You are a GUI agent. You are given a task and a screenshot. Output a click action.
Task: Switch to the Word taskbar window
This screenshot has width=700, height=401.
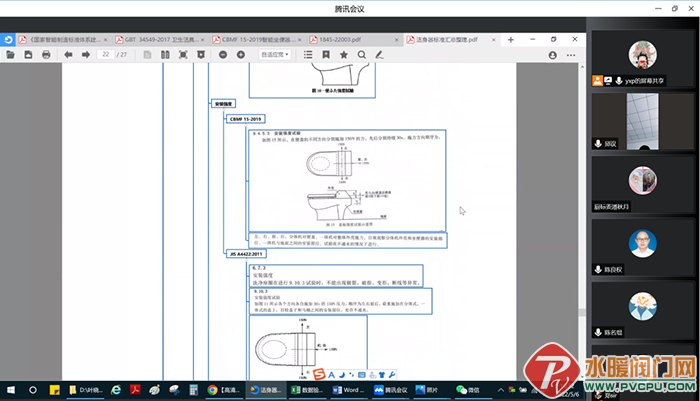[x=348, y=390]
